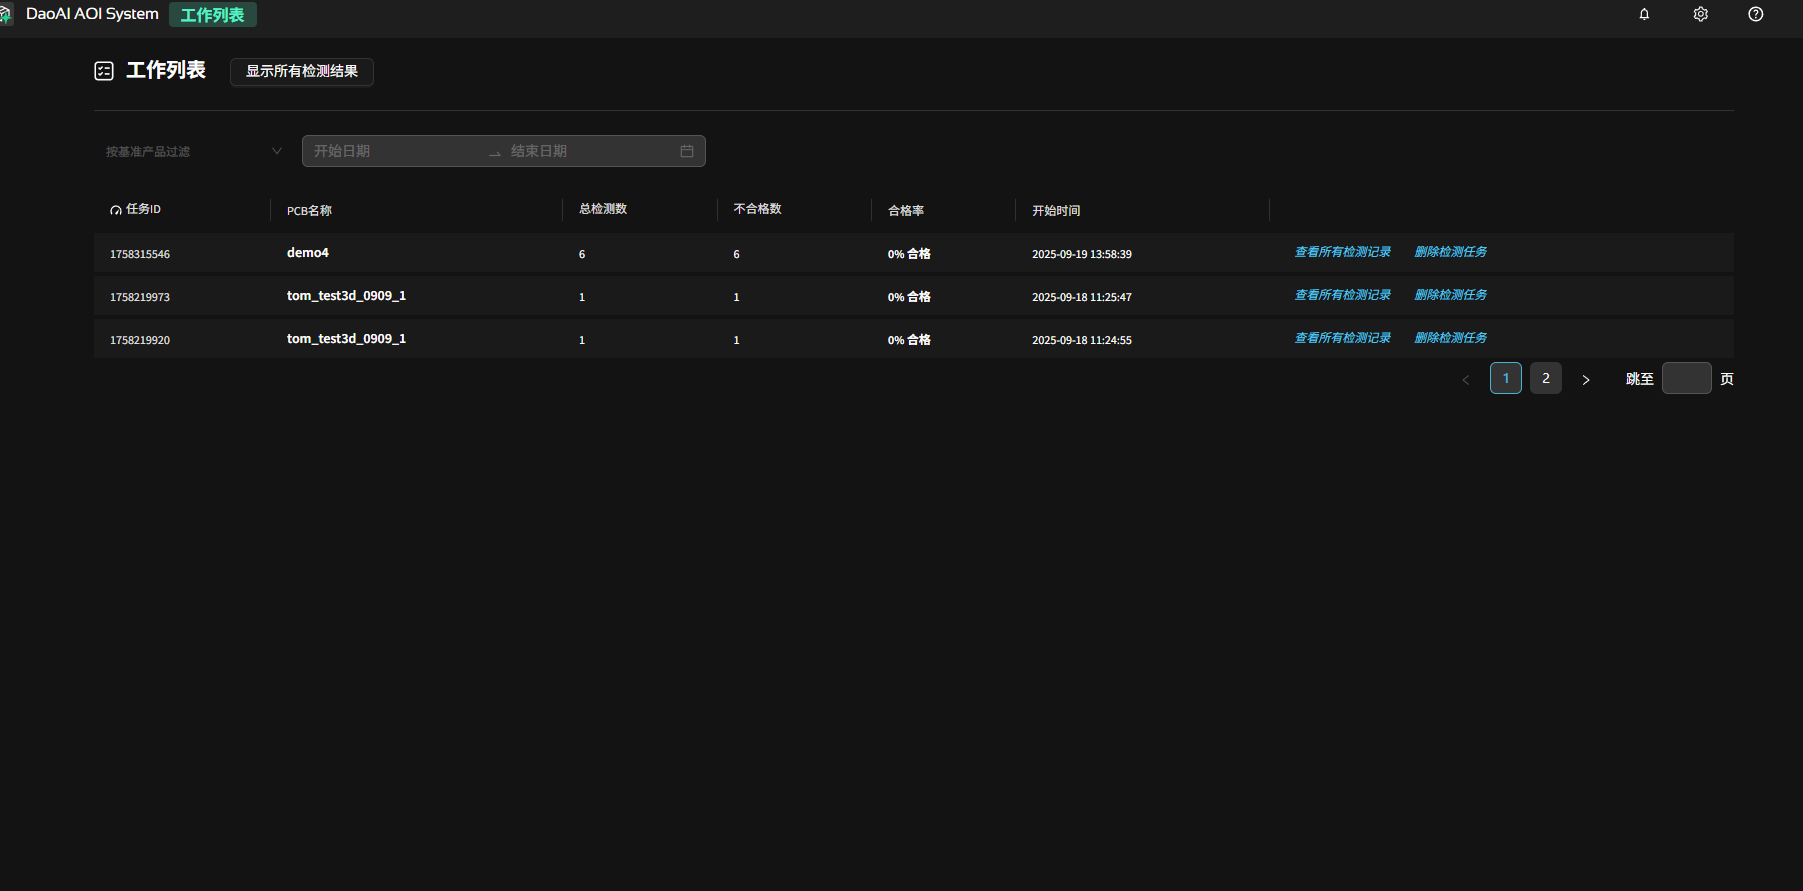Click the 跳至 page number input box
This screenshot has width=1803, height=891.
tap(1686, 378)
